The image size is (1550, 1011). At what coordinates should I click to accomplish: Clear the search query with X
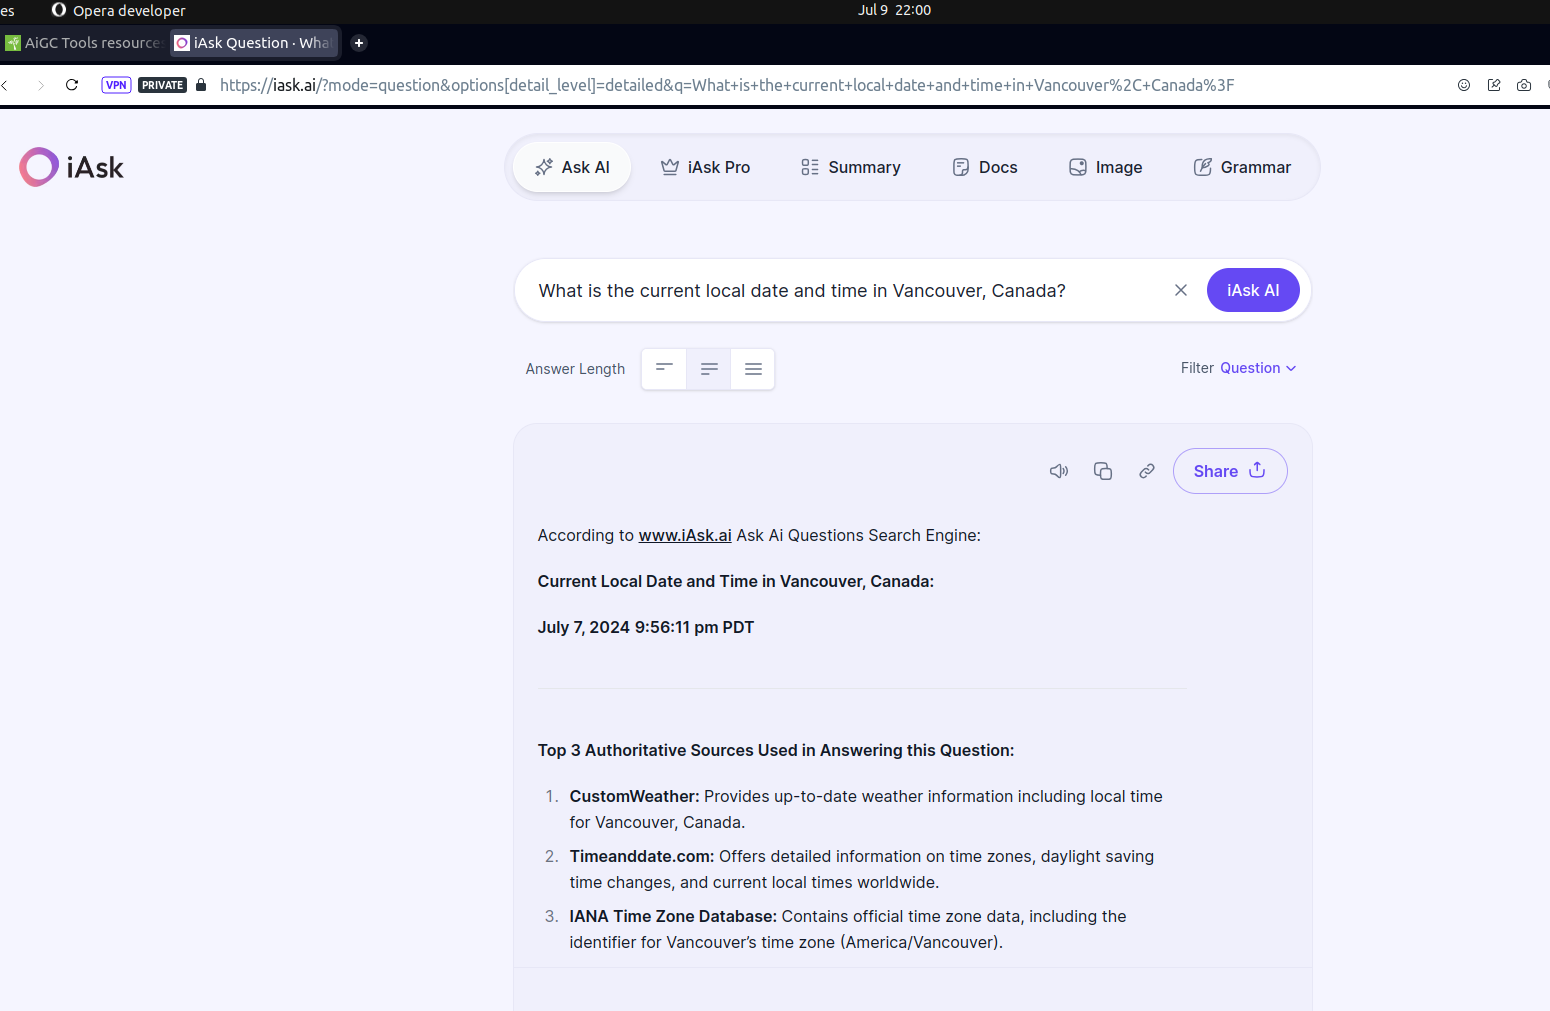point(1181,290)
